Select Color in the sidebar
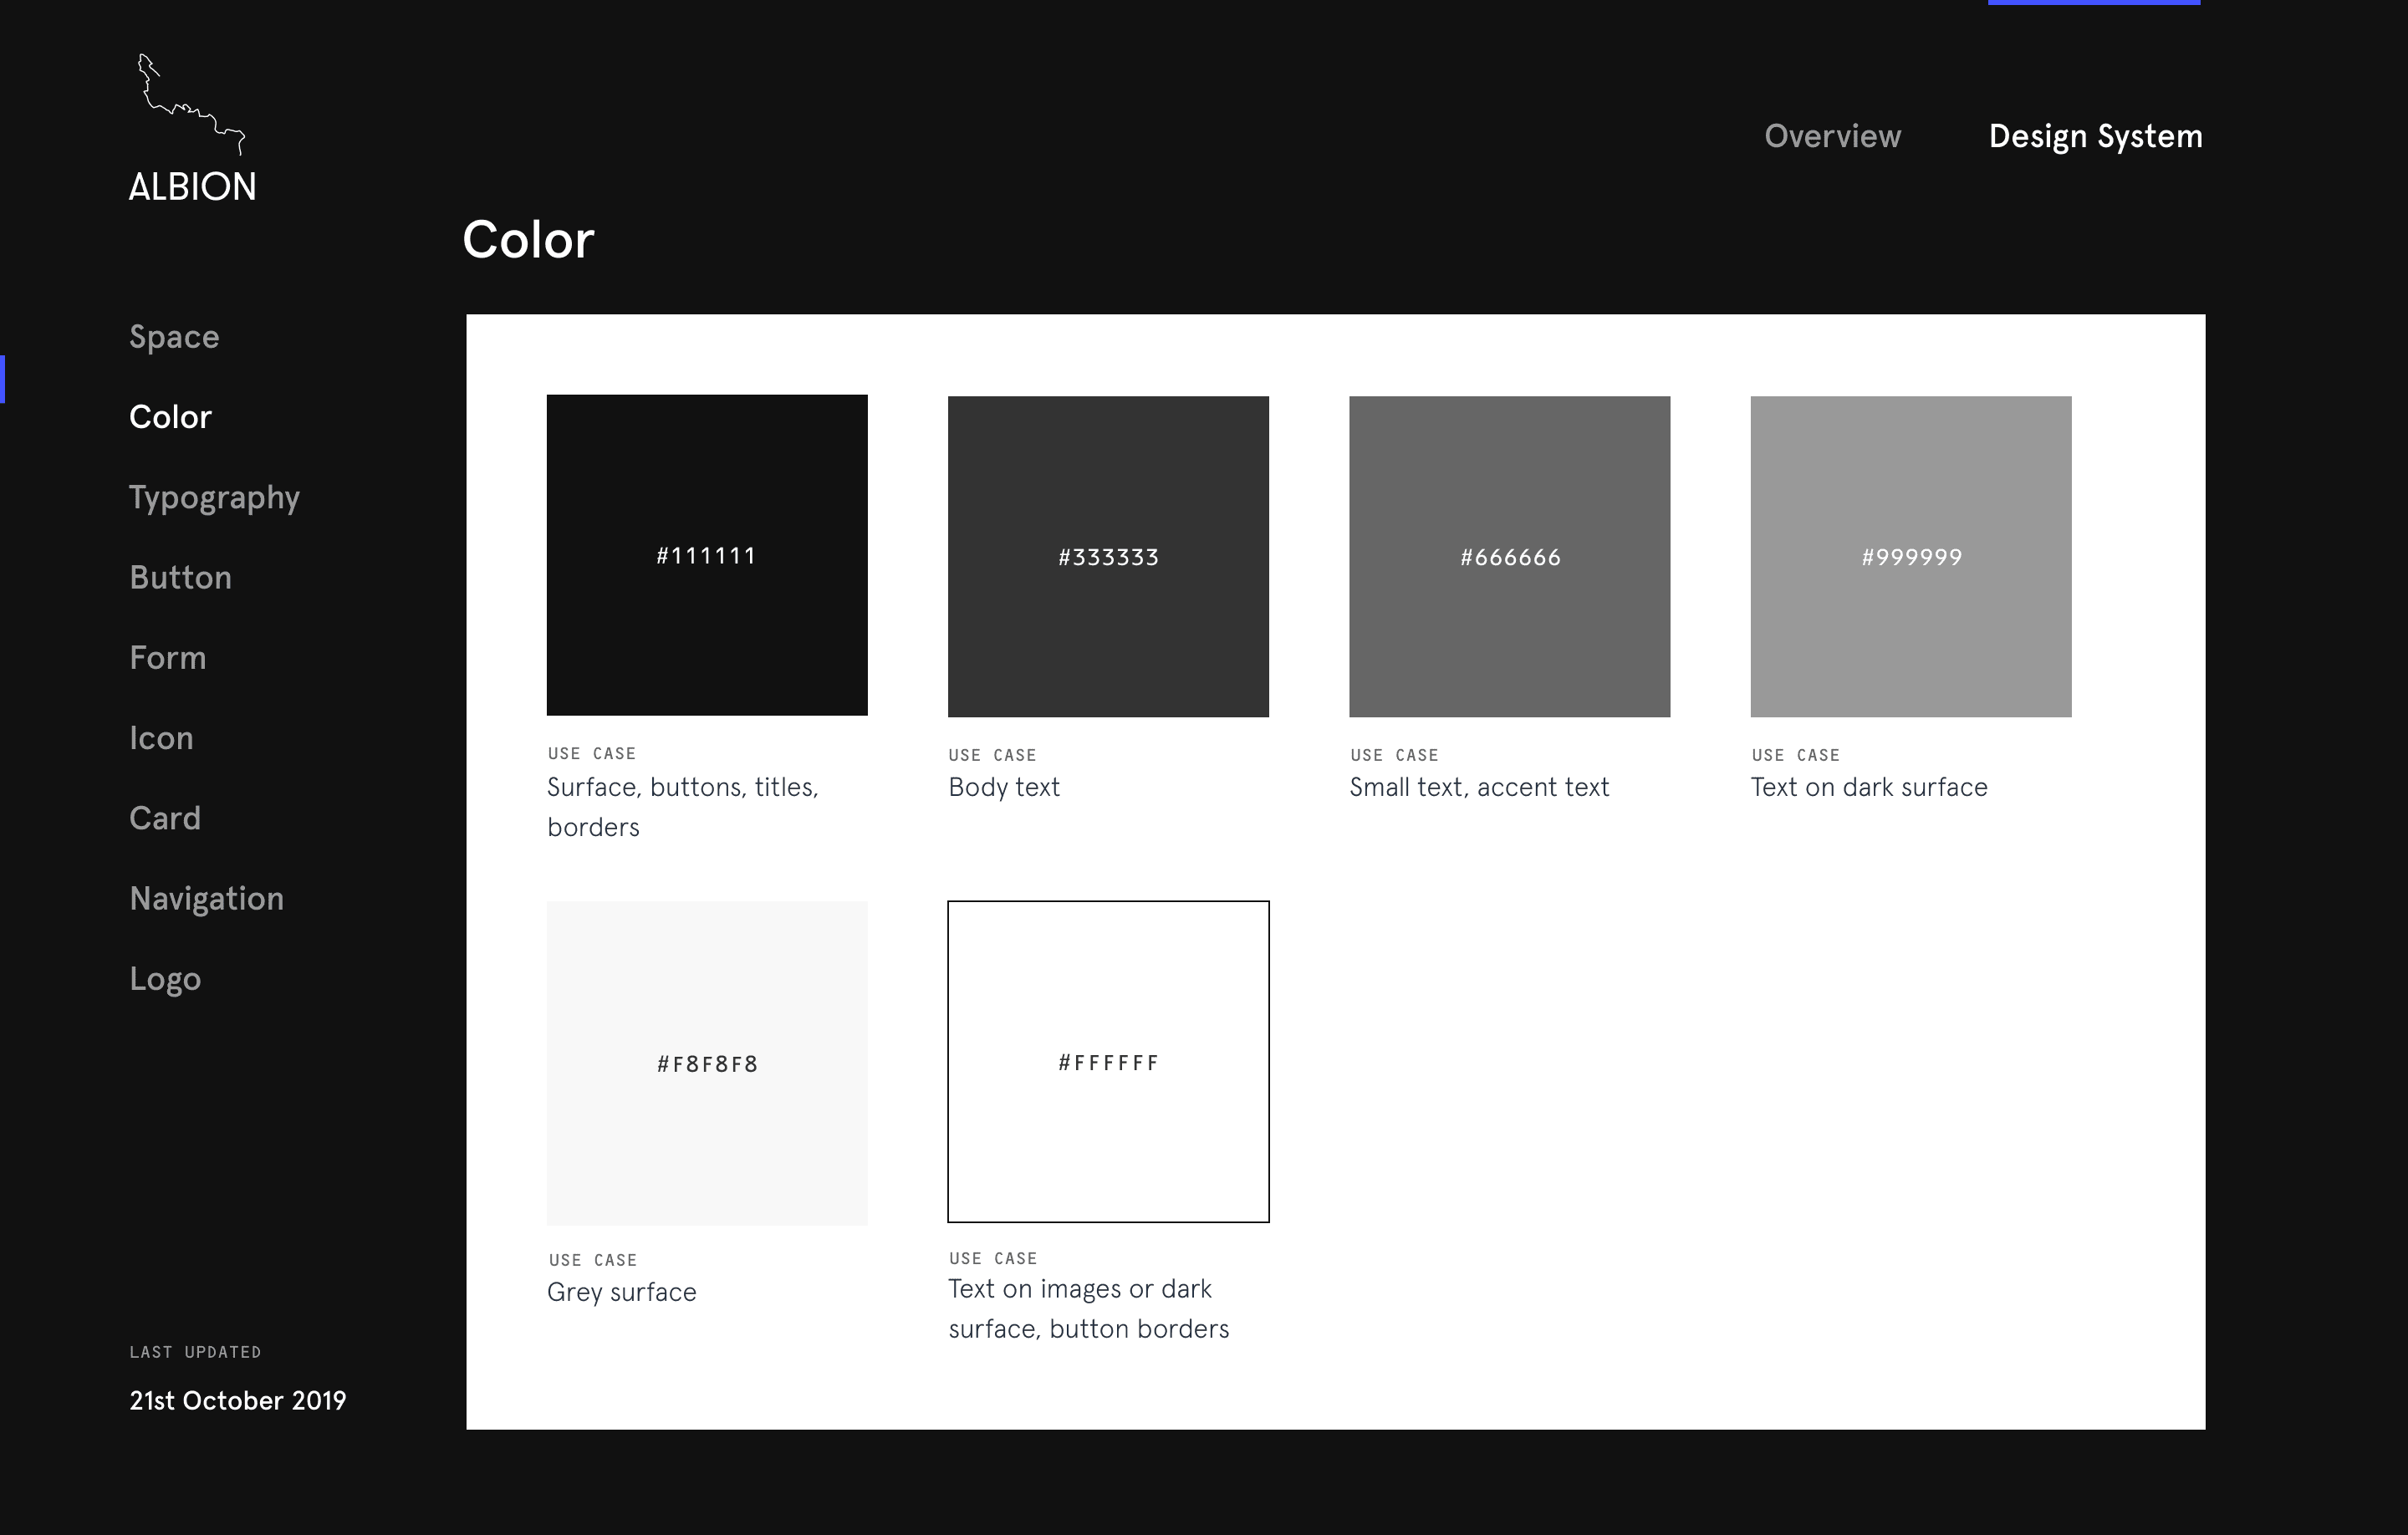Viewport: 2408px width, 1535px height. pos(170,417)
